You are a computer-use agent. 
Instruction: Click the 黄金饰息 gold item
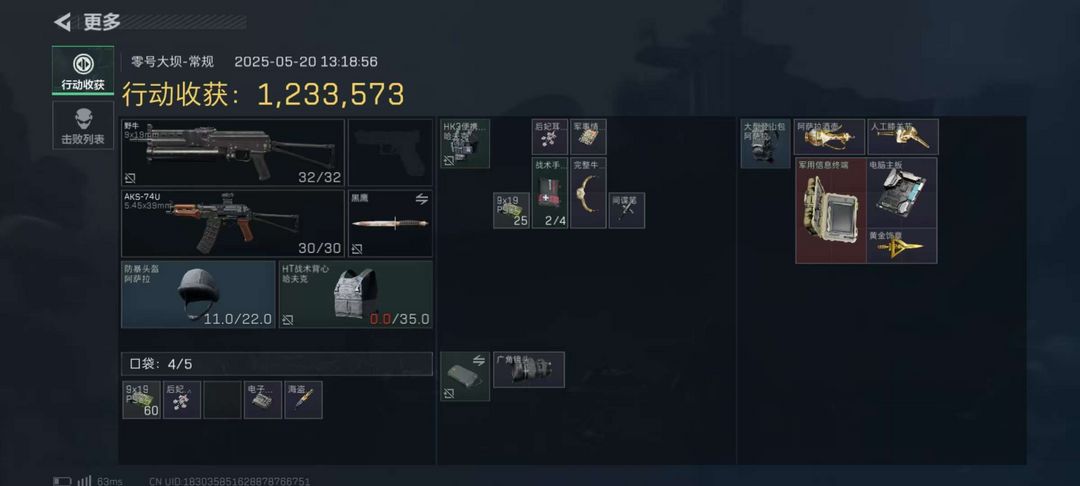click(902, 246)
